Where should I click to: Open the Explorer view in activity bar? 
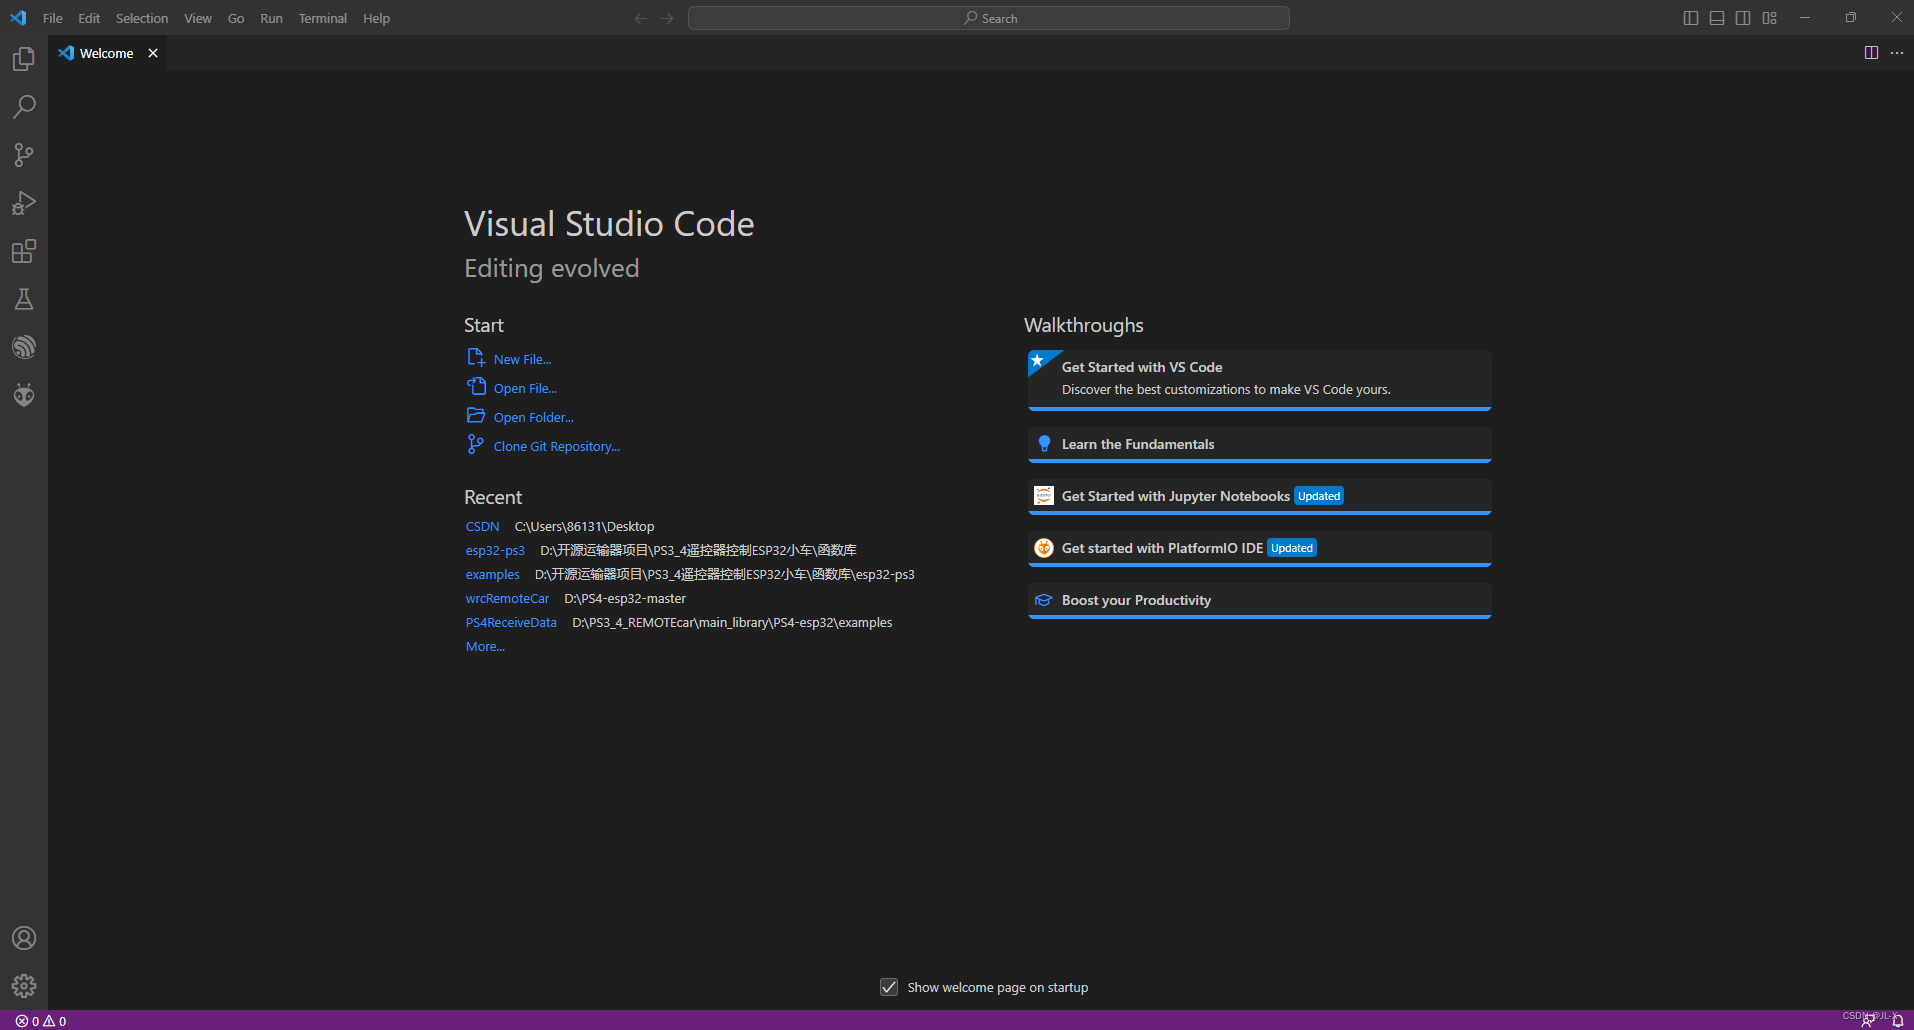pos(24,59)
